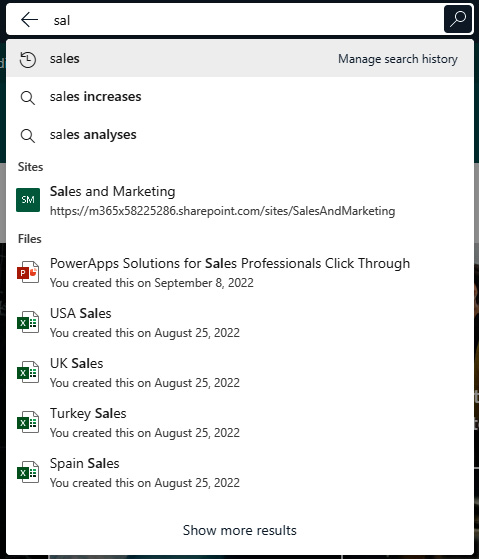Click the PowerPoint icon for PowerApps Solutions file
The width and height of the screenshot is (479, 559).
coord(28,272)
